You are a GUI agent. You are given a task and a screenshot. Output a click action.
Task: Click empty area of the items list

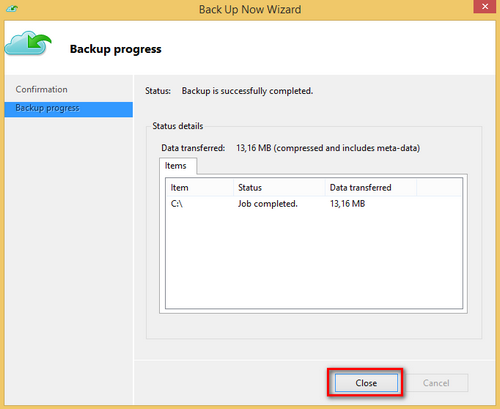coord(314,260)
